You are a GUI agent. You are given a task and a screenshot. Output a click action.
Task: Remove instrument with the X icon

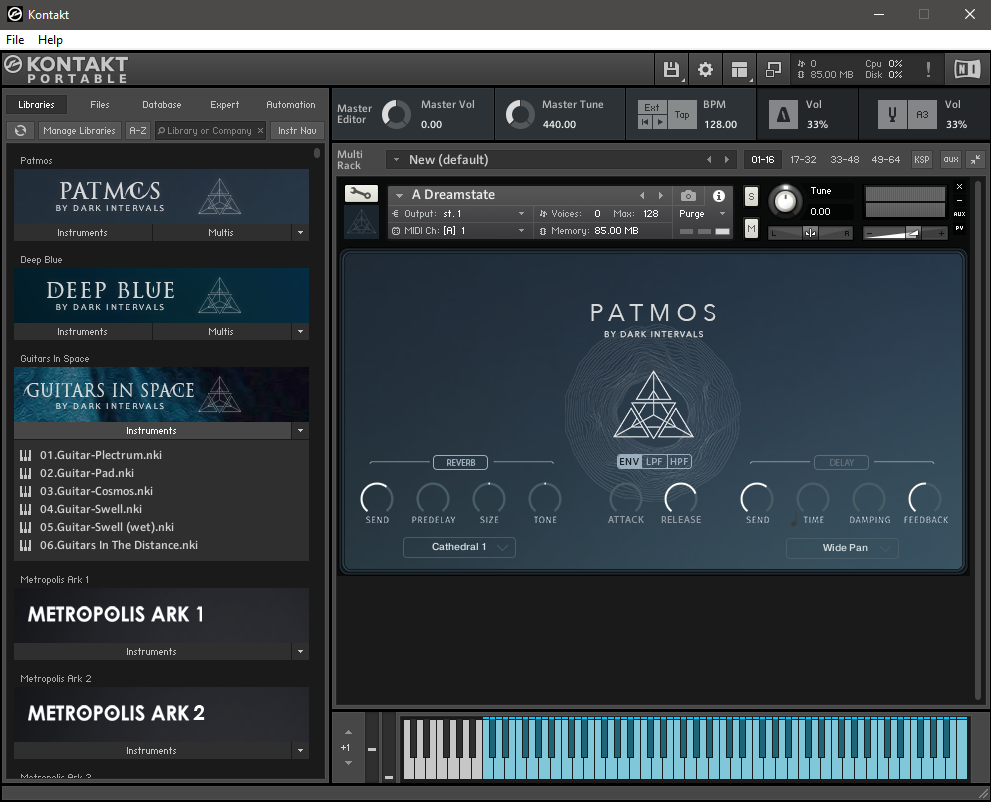click(959, 187)
